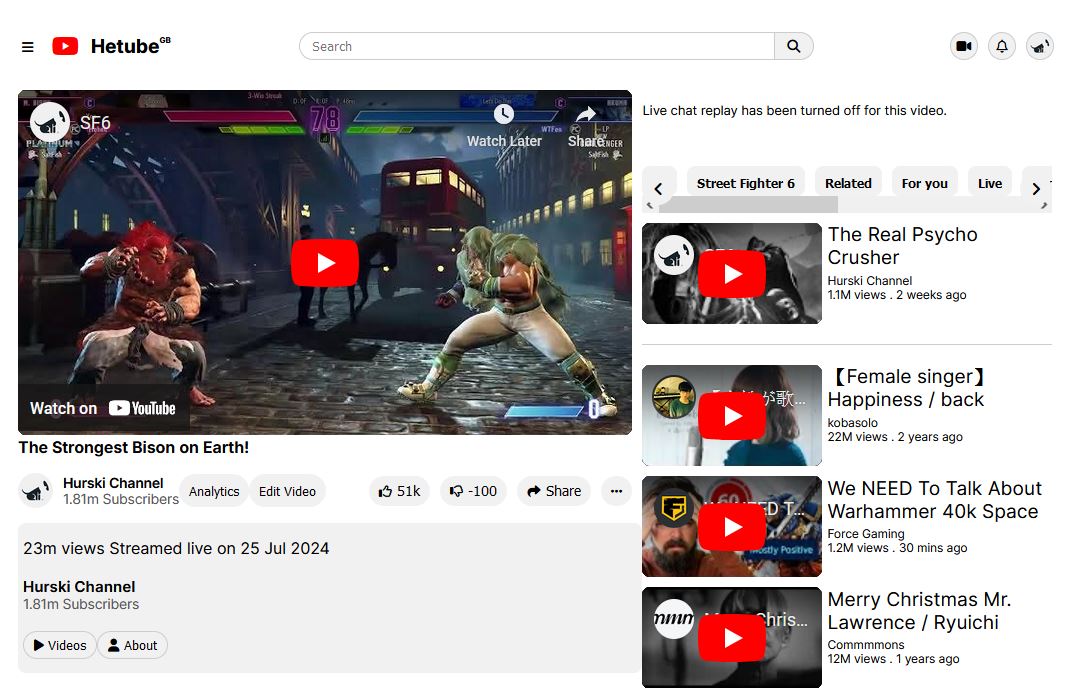Open The Real Psycho Crusher title
Screen dimensions: 1068x688
902,246
